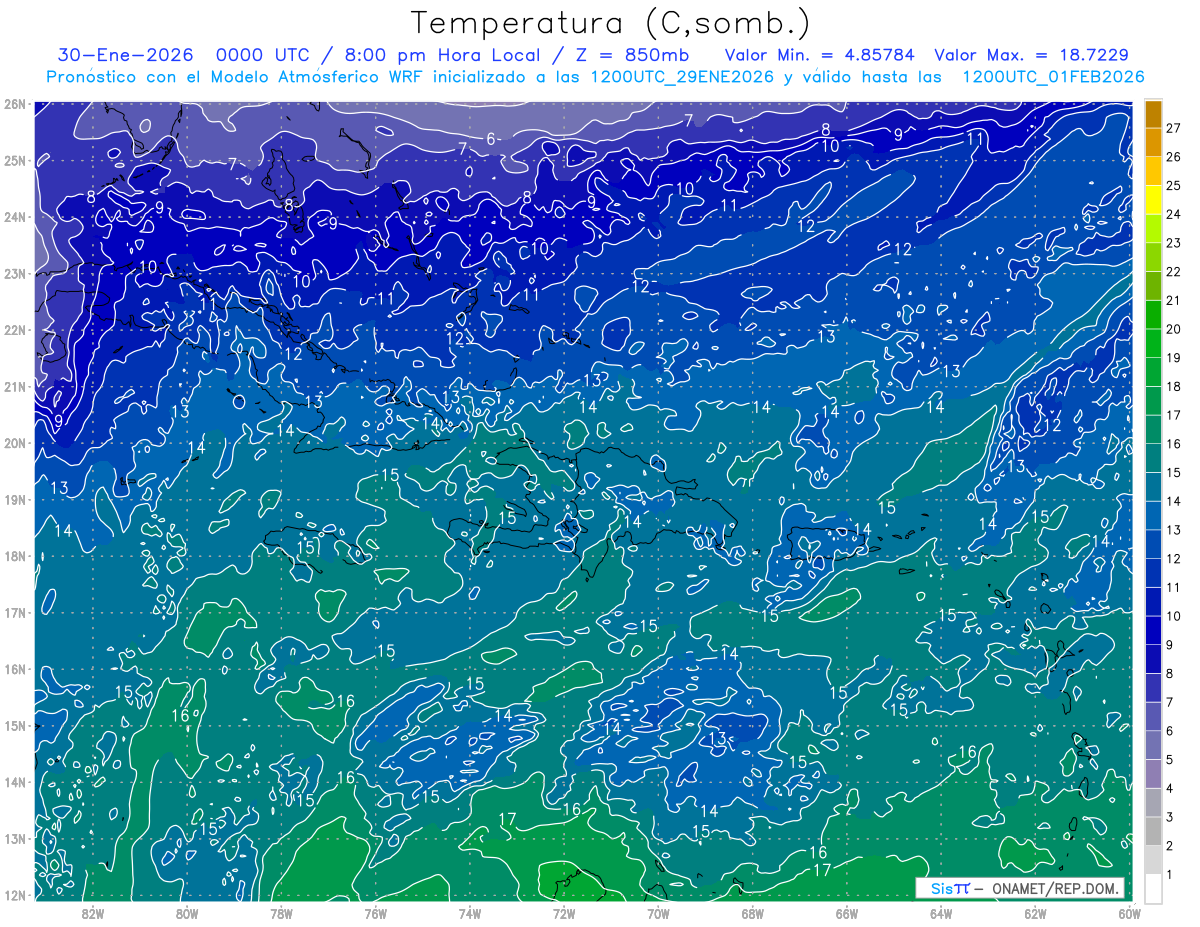Click legend value 27 on color bar
1200x927 pixels.
[1173, 128]
